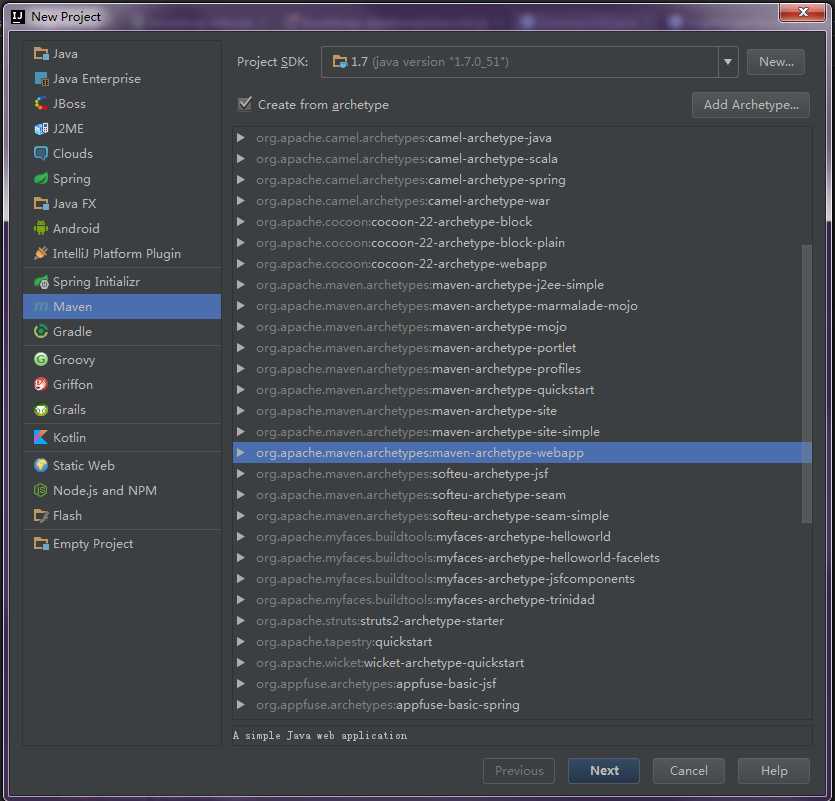Screen dimensions: 835x801
Task: Choose Empty Project option
Action: point(122,544)
